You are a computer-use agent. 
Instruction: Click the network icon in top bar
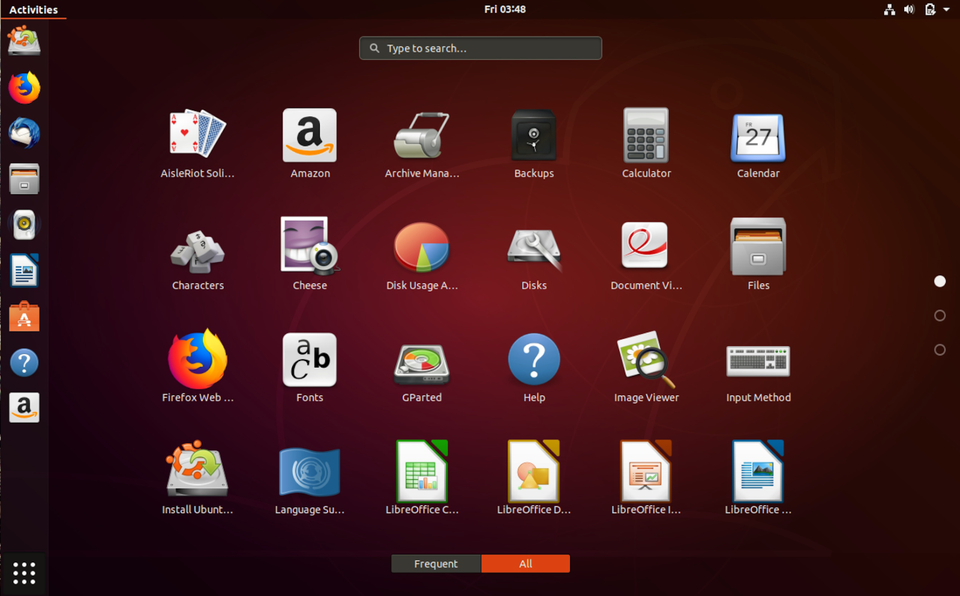click(888, 9)
